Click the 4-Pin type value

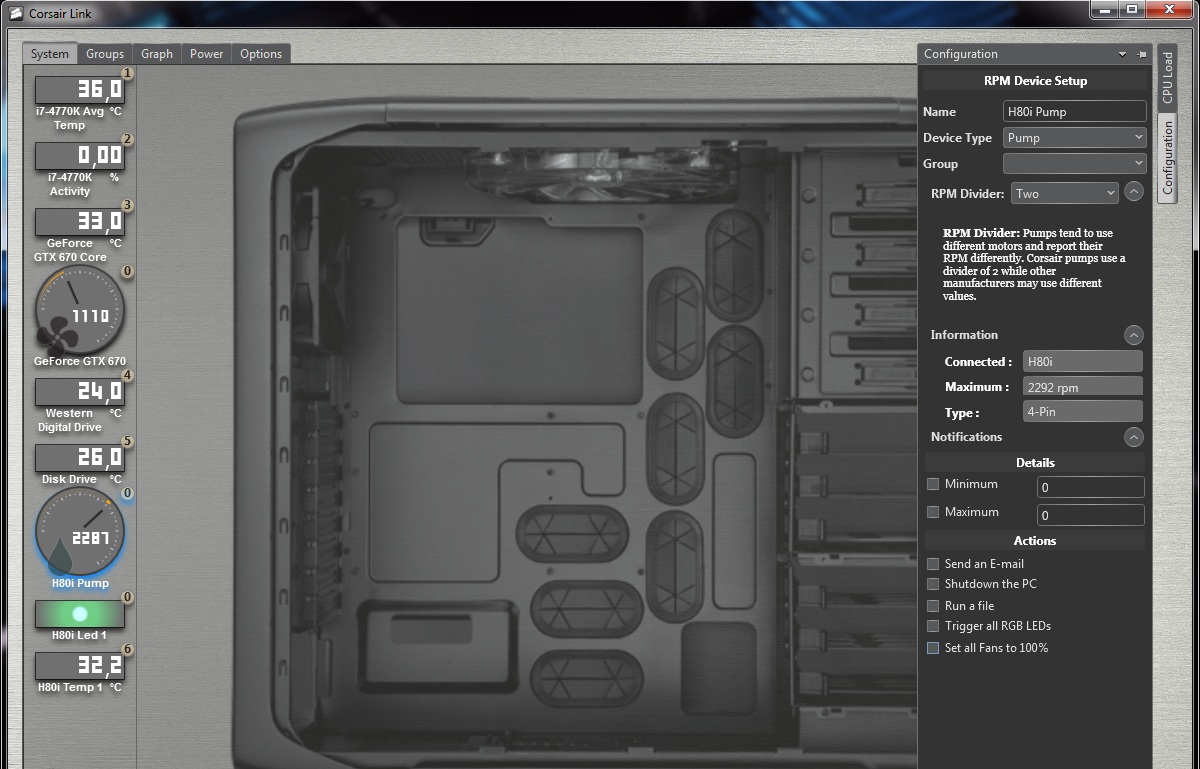tap(1082, 411)
